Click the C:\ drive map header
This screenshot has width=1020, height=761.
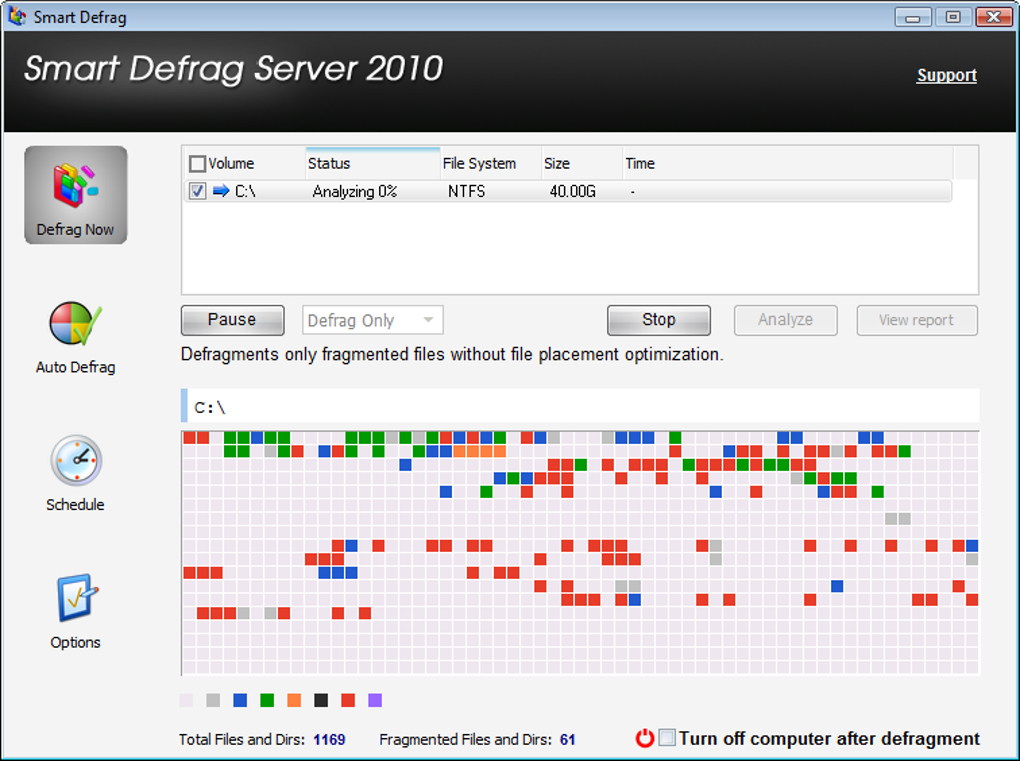(x=580, y=406)
